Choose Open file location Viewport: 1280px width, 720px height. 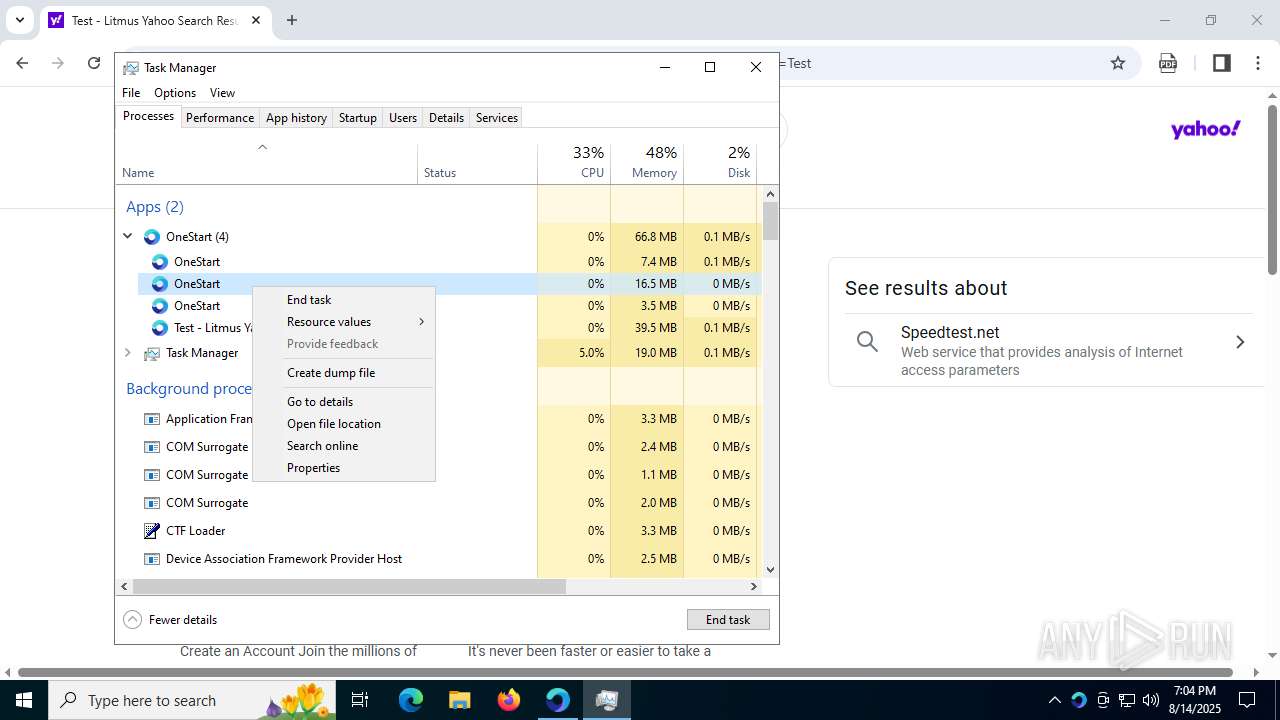[x=344, y=424]
